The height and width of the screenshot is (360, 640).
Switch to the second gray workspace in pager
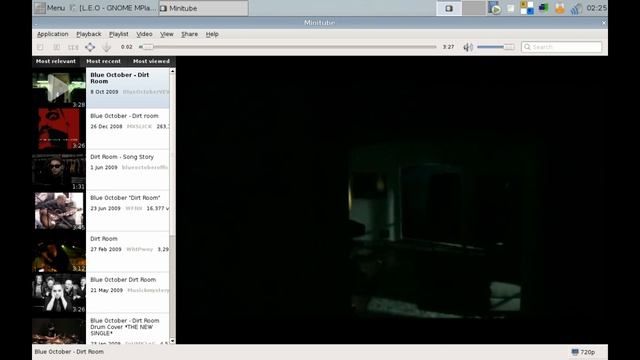[x=473, y=8]
